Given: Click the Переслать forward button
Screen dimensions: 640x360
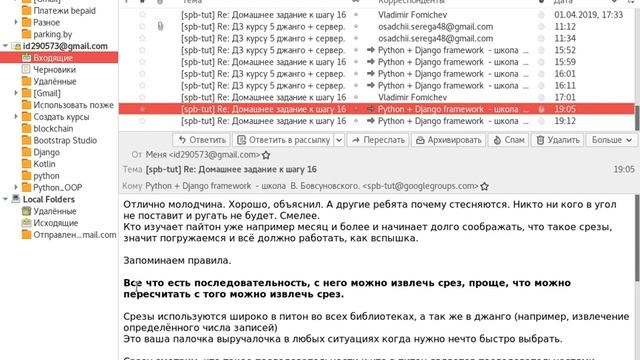Looking at the screenshot, I should tap(378, 140).
